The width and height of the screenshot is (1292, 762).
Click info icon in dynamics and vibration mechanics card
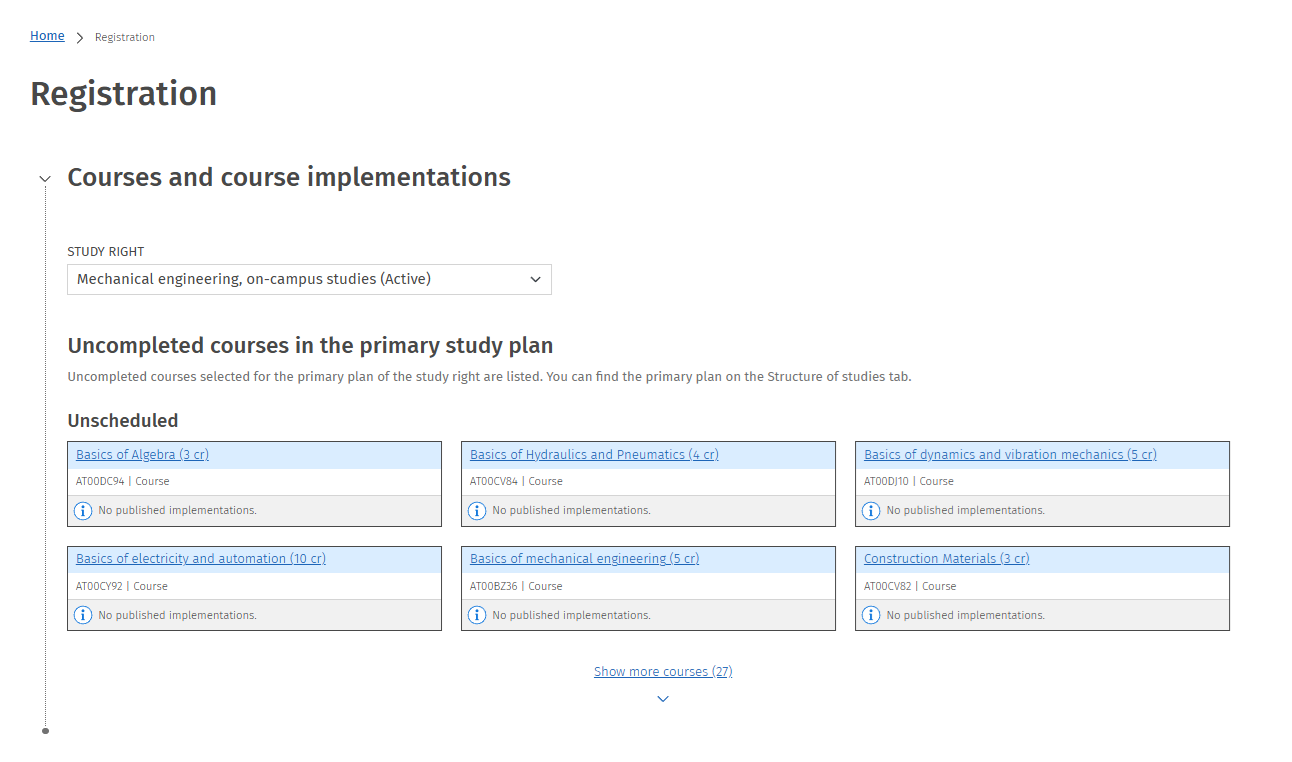click(872, 511)
